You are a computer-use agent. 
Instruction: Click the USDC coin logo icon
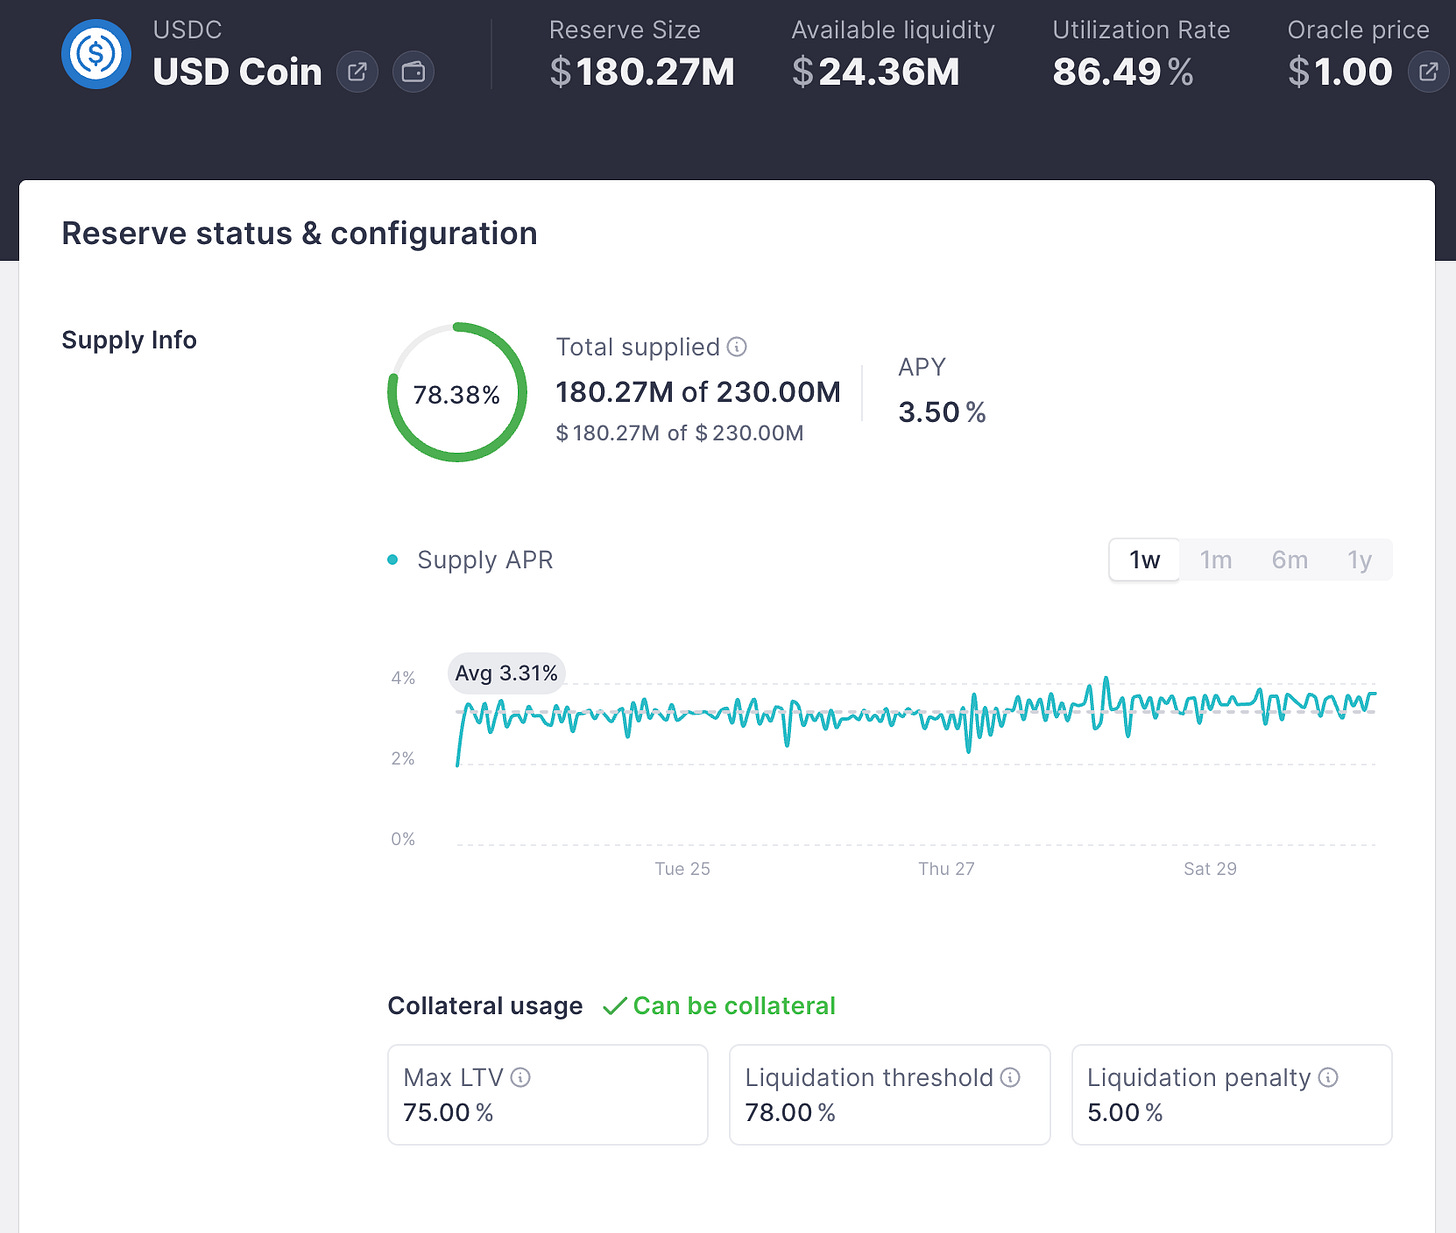click(96, 54)
